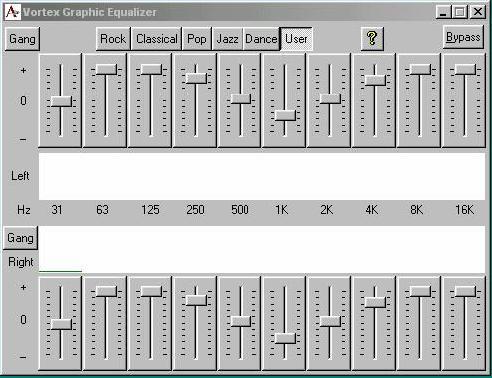
Task: Click the Left channel 4K slider handle
Action: [x=375, y=80]
